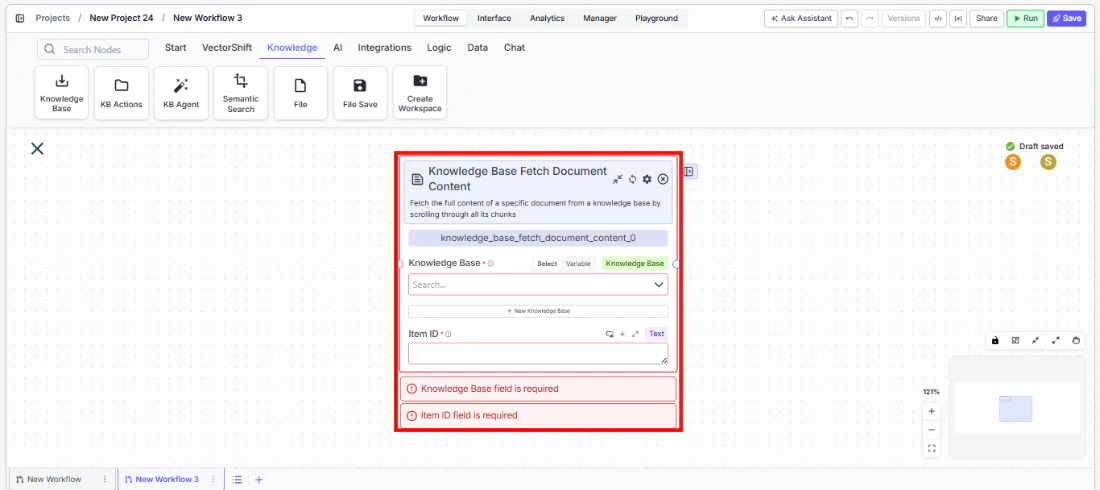The height and width of the screenshot is (490, 1100).
Task: Zoom out with the minus button
Action: 932,430
